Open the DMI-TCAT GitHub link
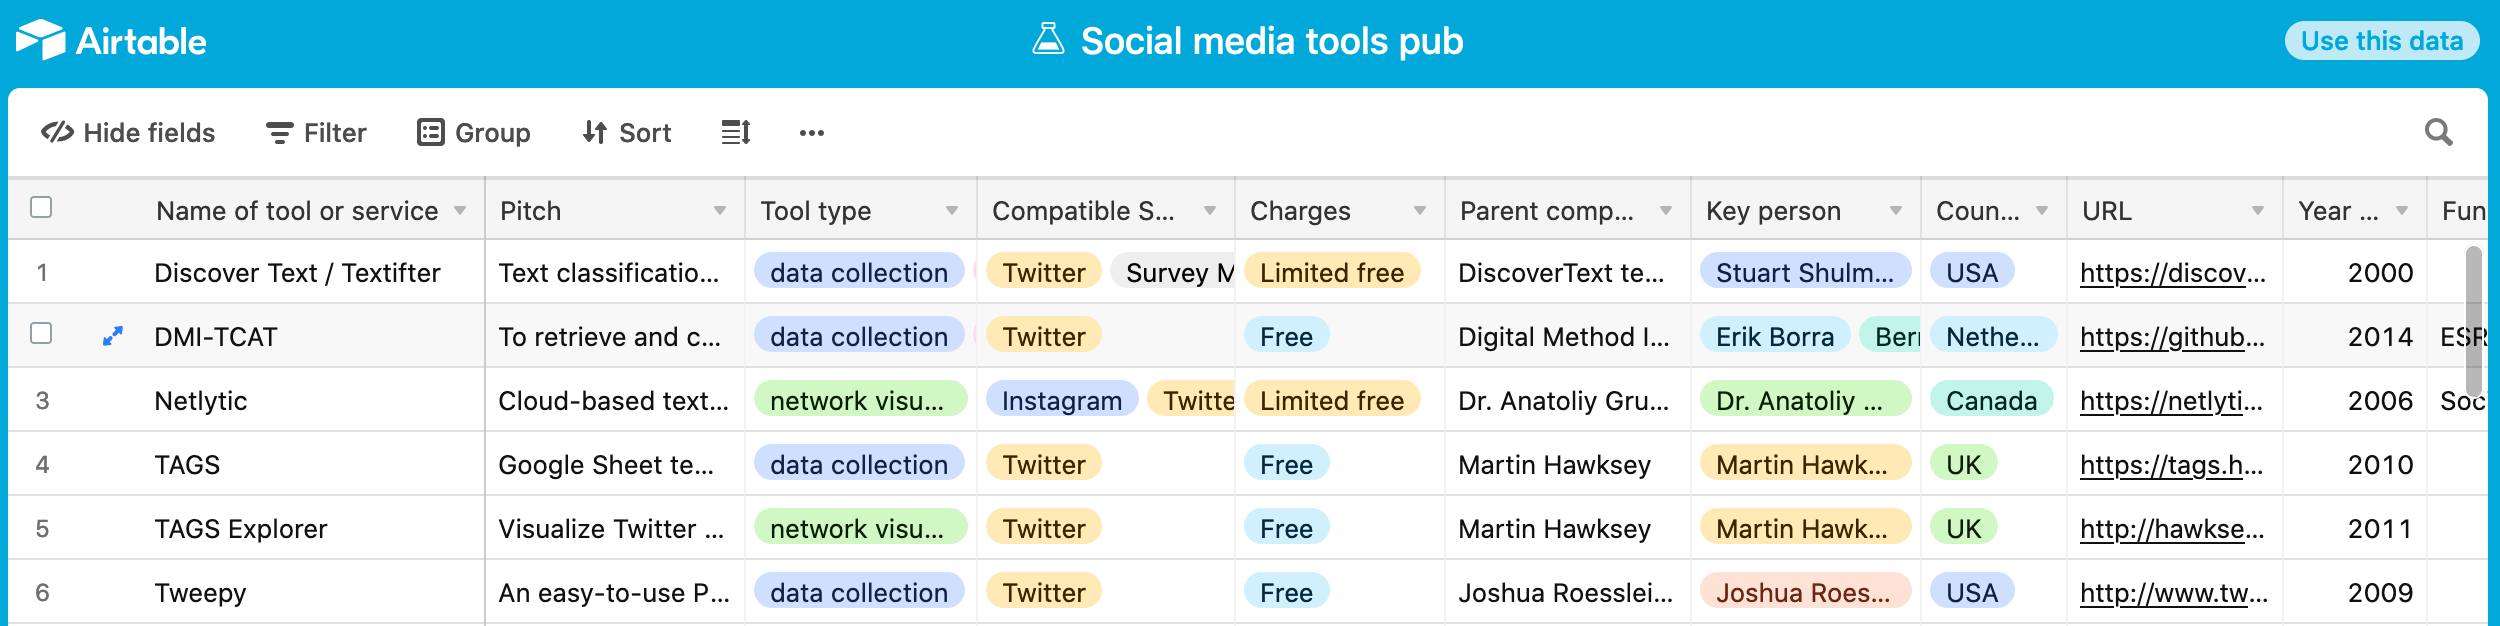 (2172, 337)
